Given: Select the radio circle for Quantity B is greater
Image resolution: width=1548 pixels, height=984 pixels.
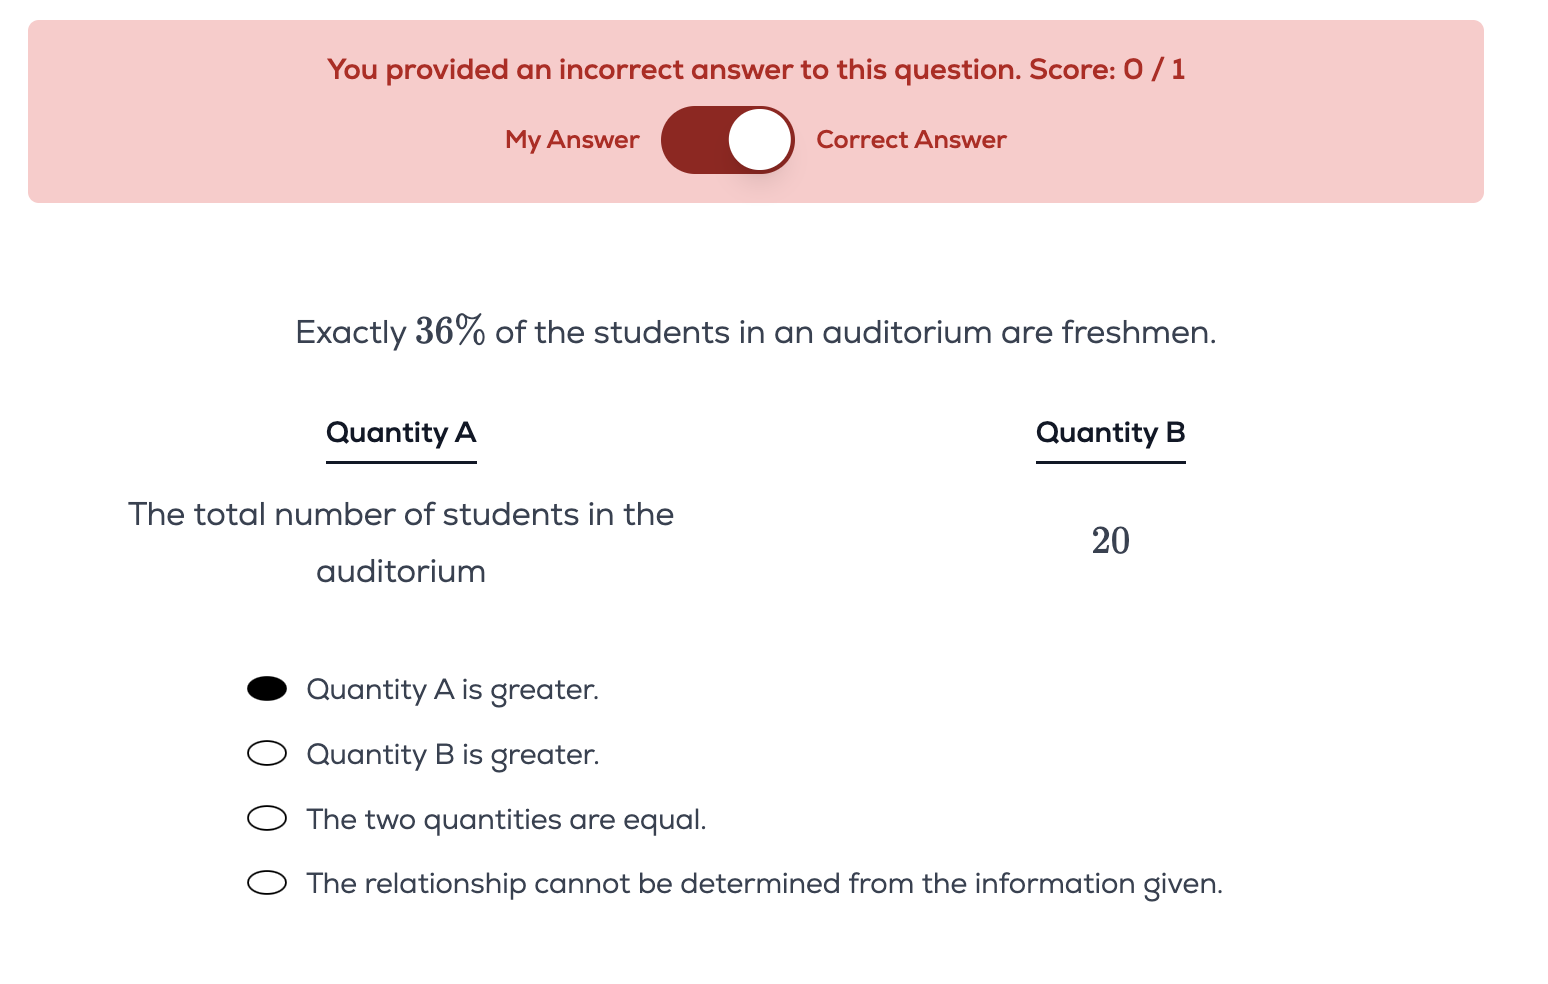Looking at the screenshot, I should pyautogui.click(x=267, y=753).
